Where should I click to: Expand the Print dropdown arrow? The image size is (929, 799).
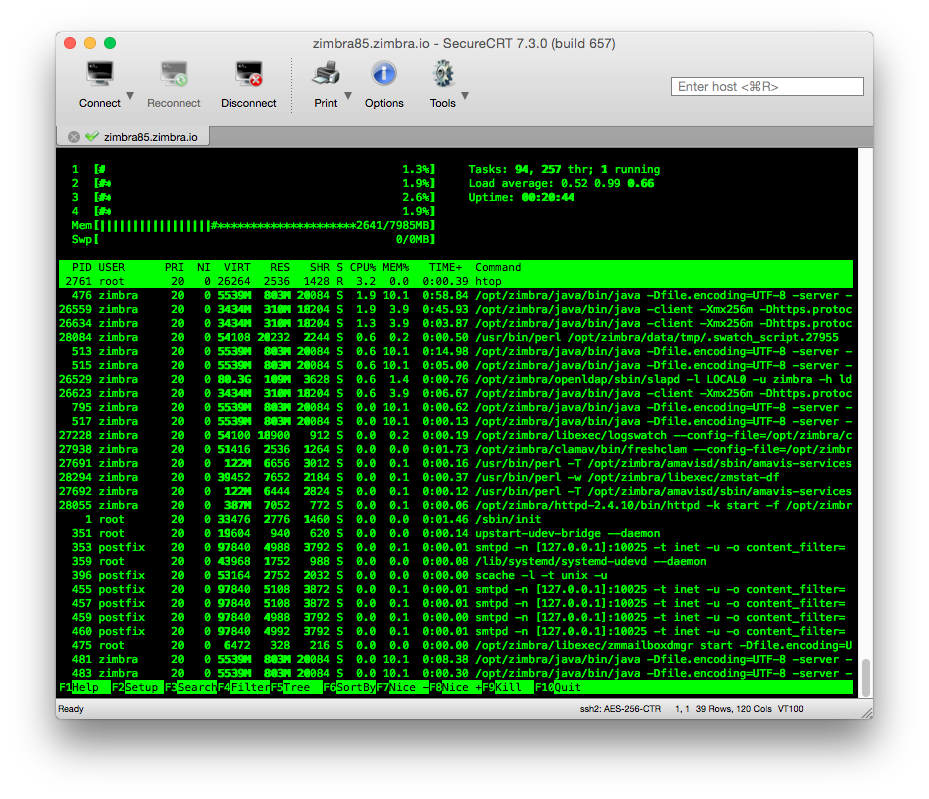pyautogui.click(x=348, y=95)
